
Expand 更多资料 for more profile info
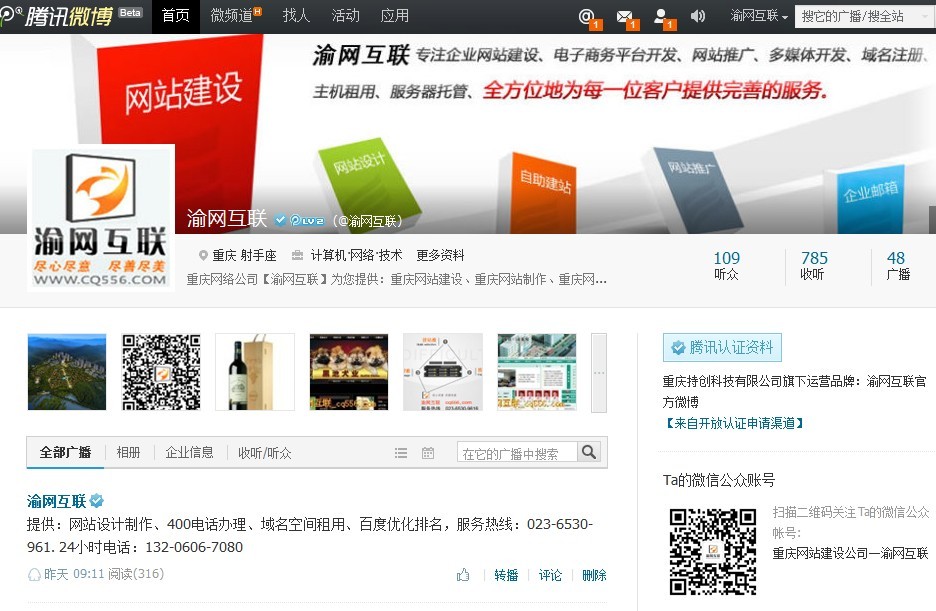(x=441, y=255)
